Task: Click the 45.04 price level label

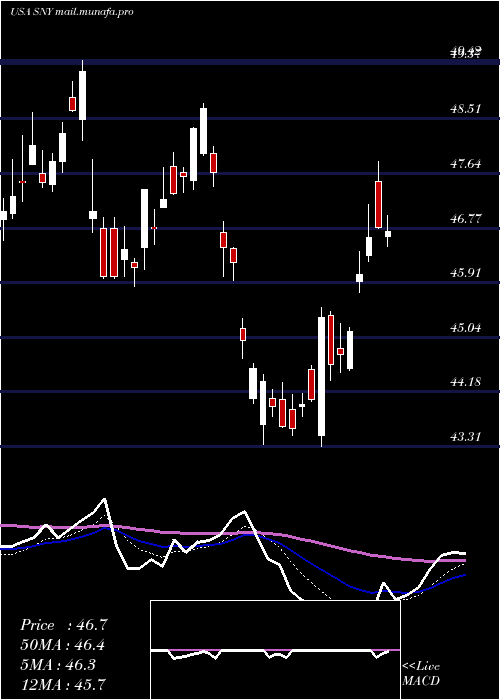Action: (466, 328)
